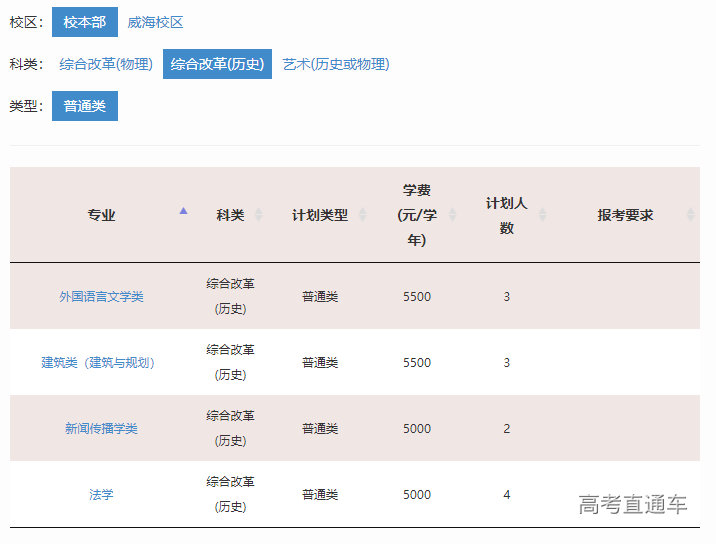Select the 校本部 campus option

(85, 22)
